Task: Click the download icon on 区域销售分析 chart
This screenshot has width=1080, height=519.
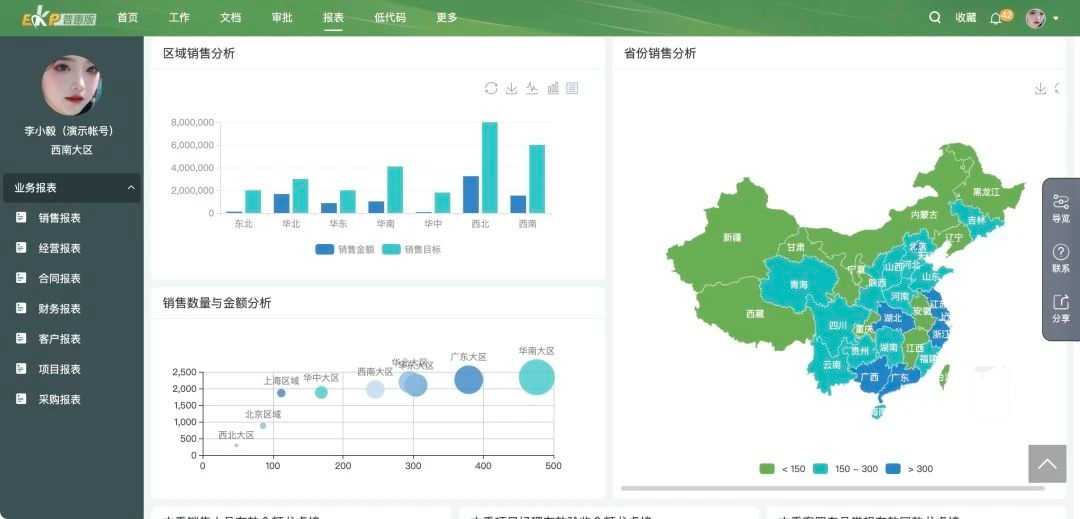Action: (x=511, y=88)
